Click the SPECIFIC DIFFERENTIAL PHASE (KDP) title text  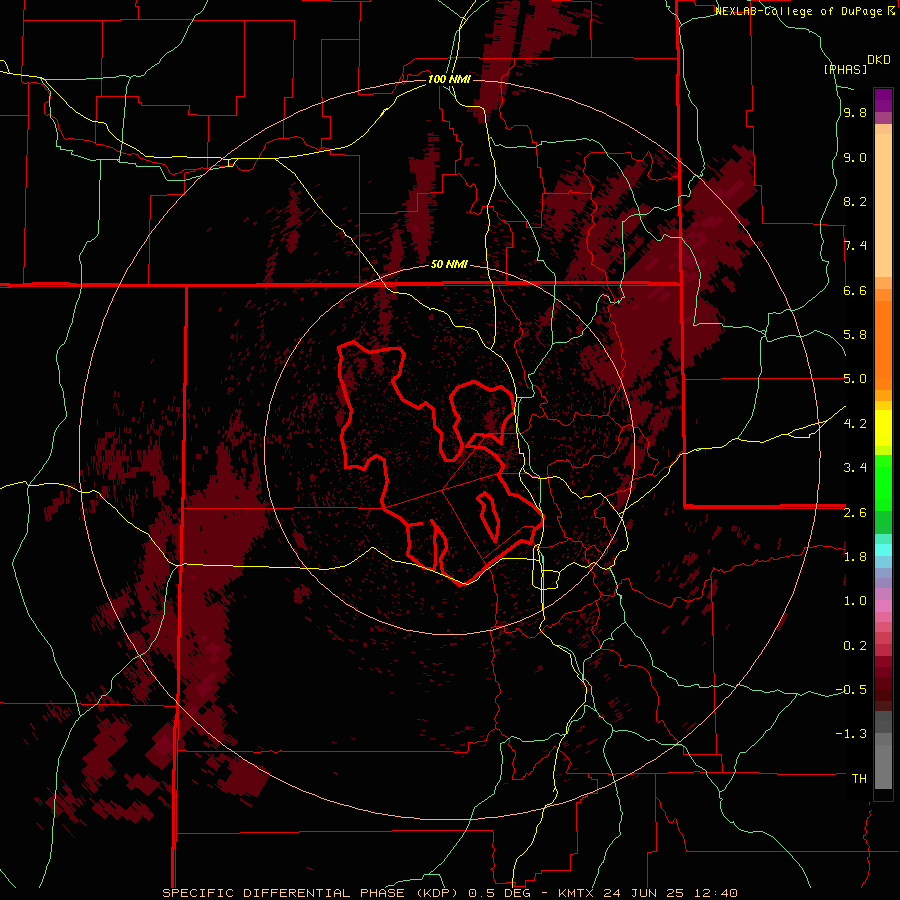[x=310, y=893]
